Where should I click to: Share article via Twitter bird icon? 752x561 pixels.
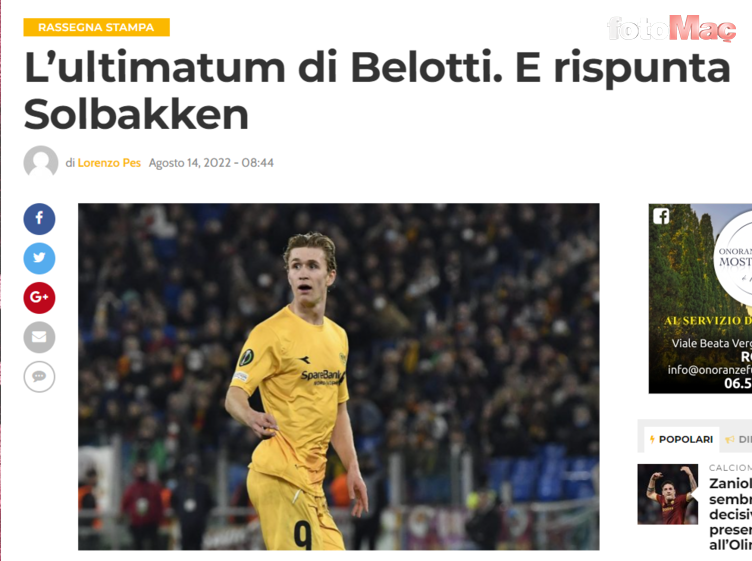pyautogui.click(x=39, y=258)
